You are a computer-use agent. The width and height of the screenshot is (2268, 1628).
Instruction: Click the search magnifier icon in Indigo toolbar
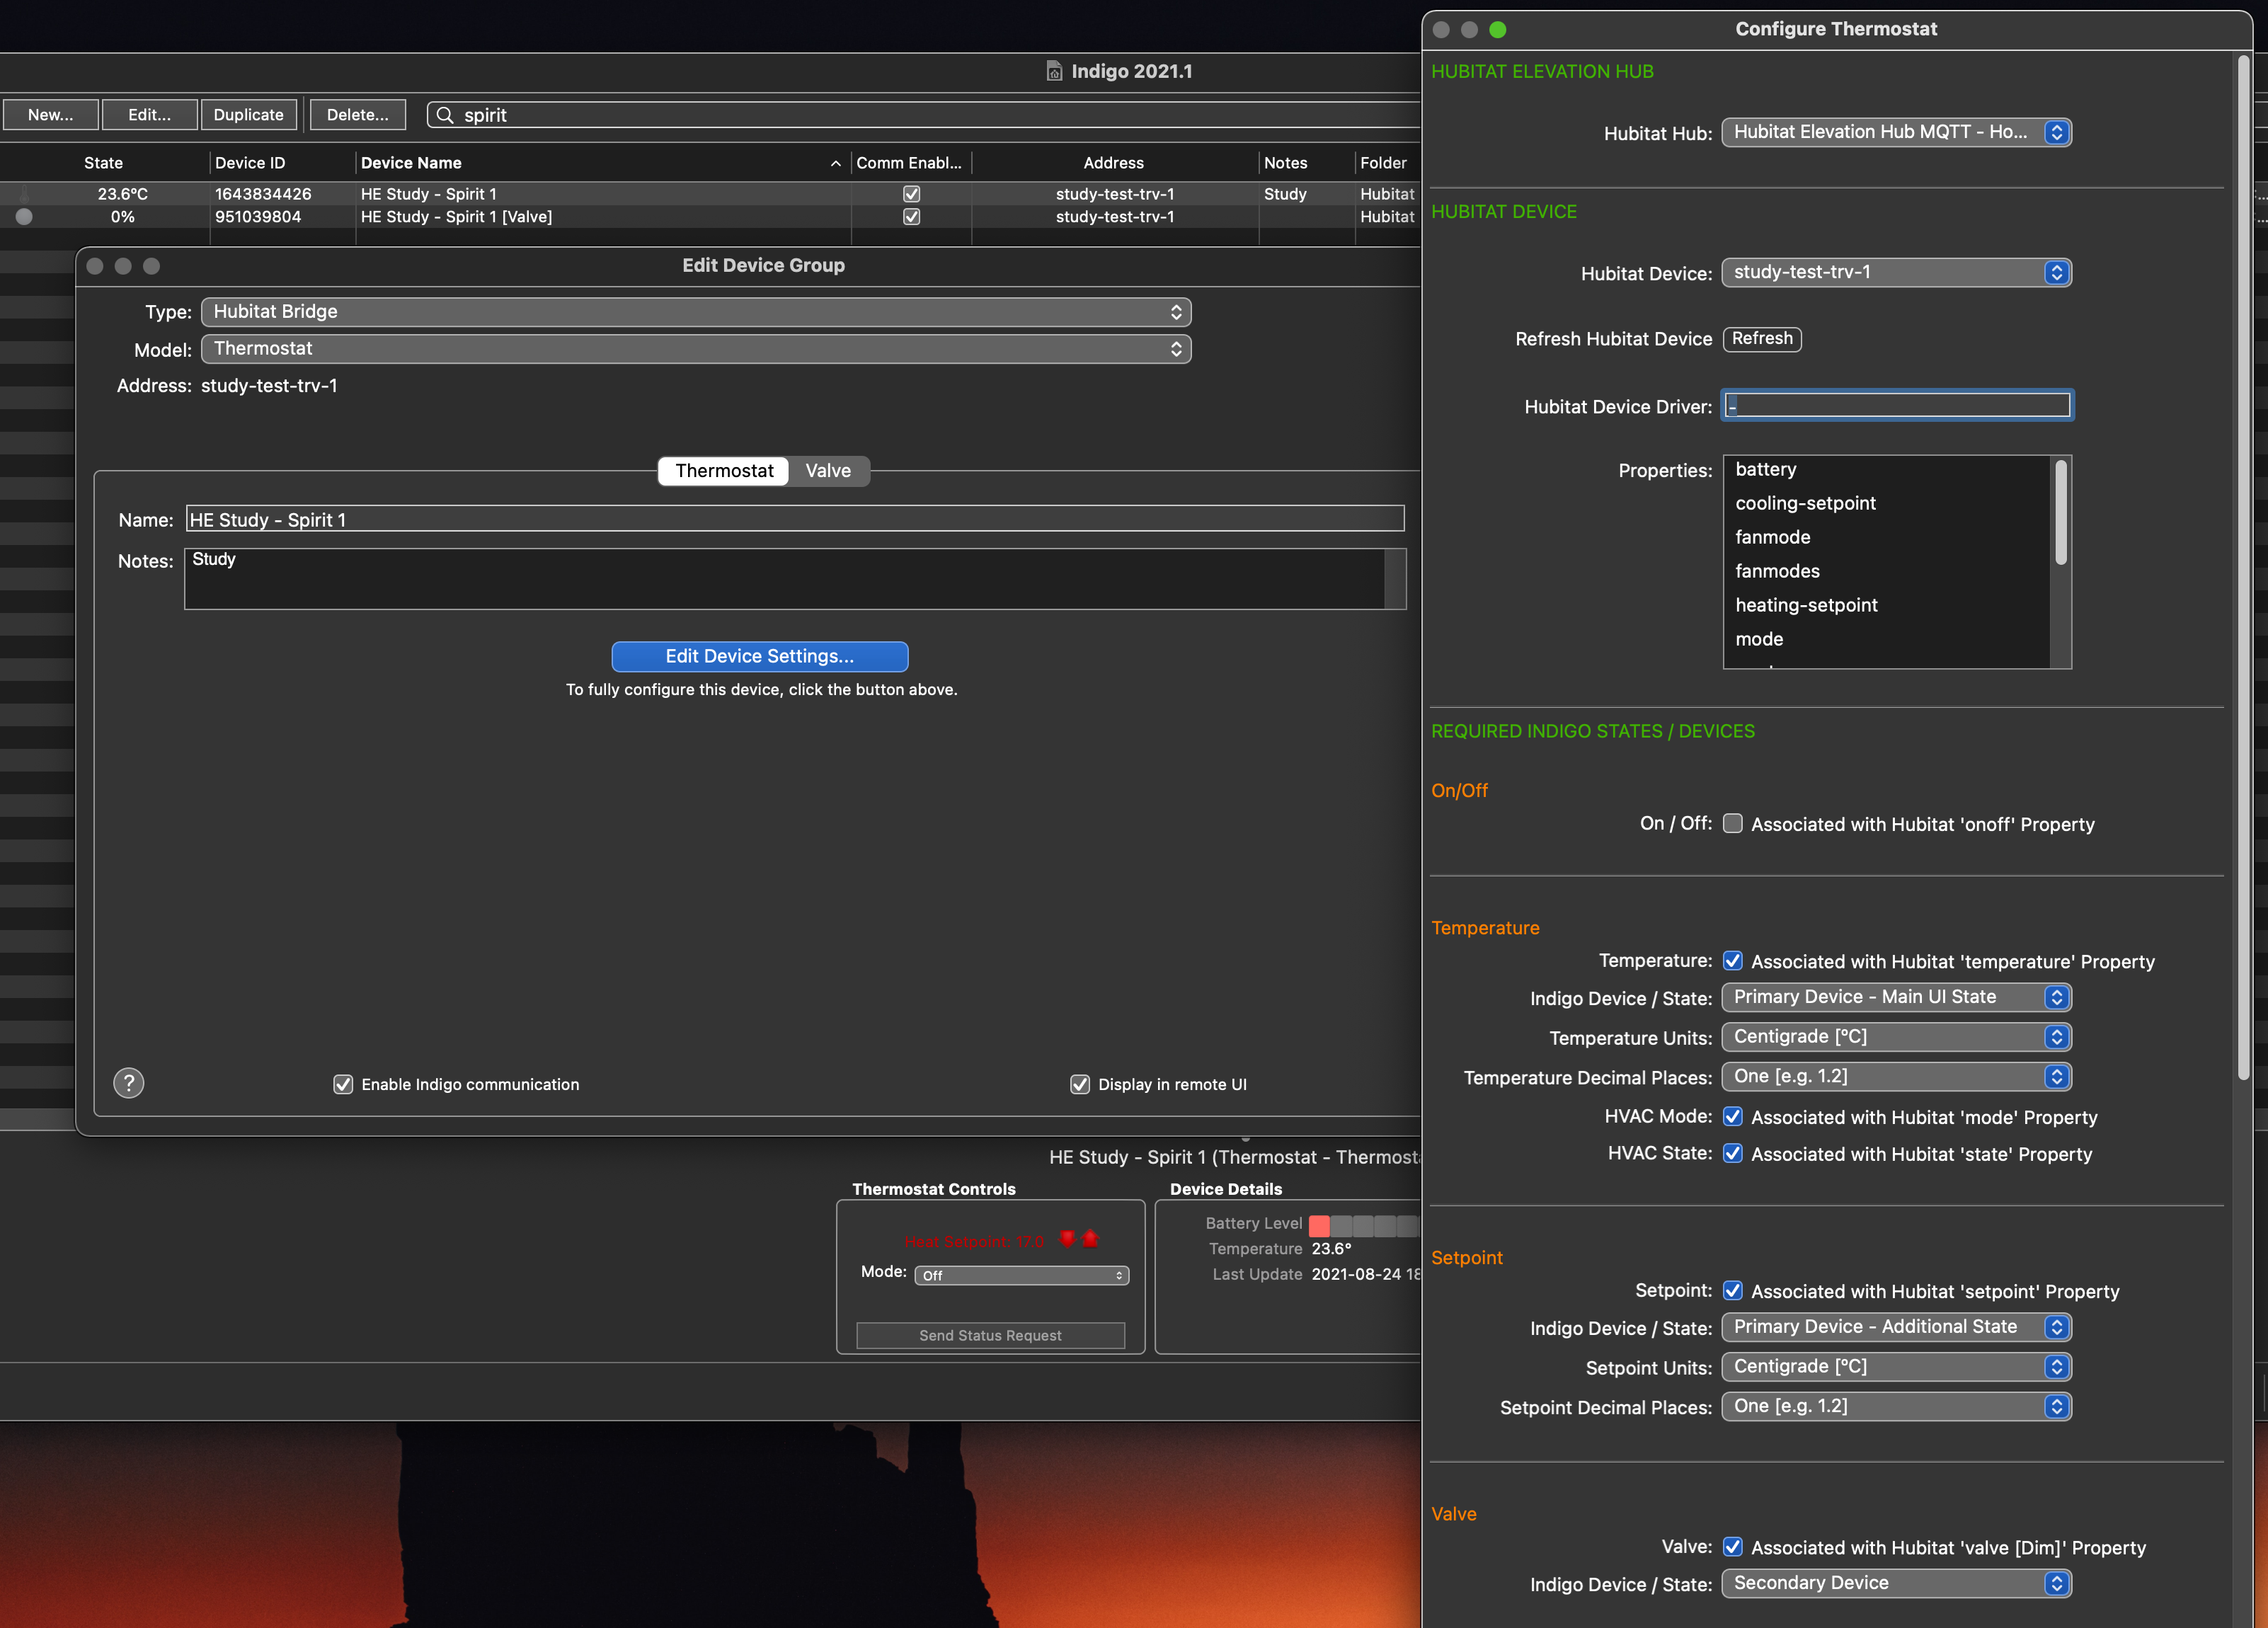(445, 115)
